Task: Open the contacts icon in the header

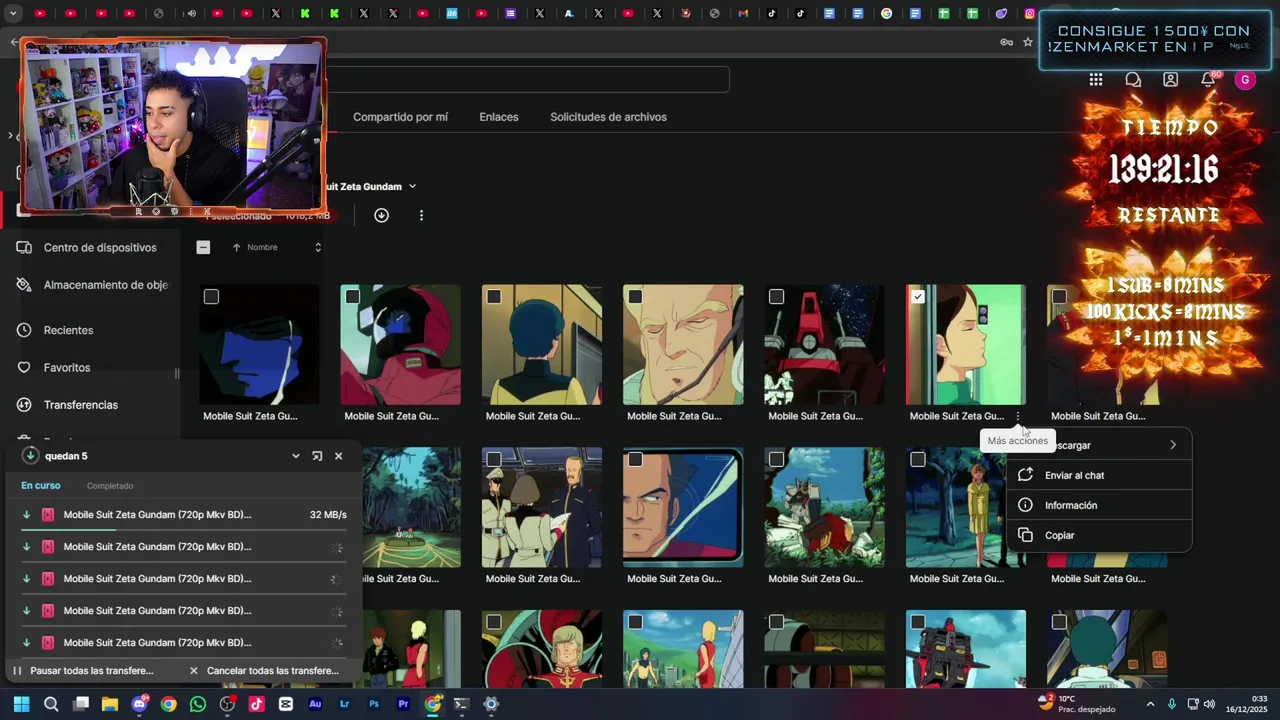Action: click(1170, 80)
